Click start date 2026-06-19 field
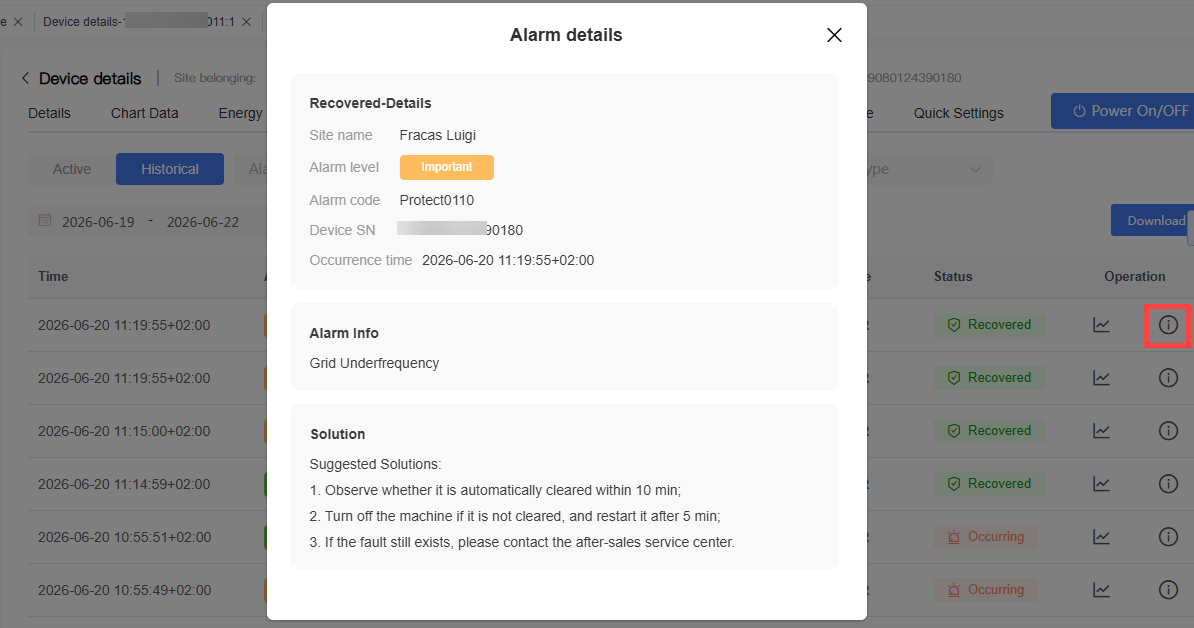 (98, 222)
